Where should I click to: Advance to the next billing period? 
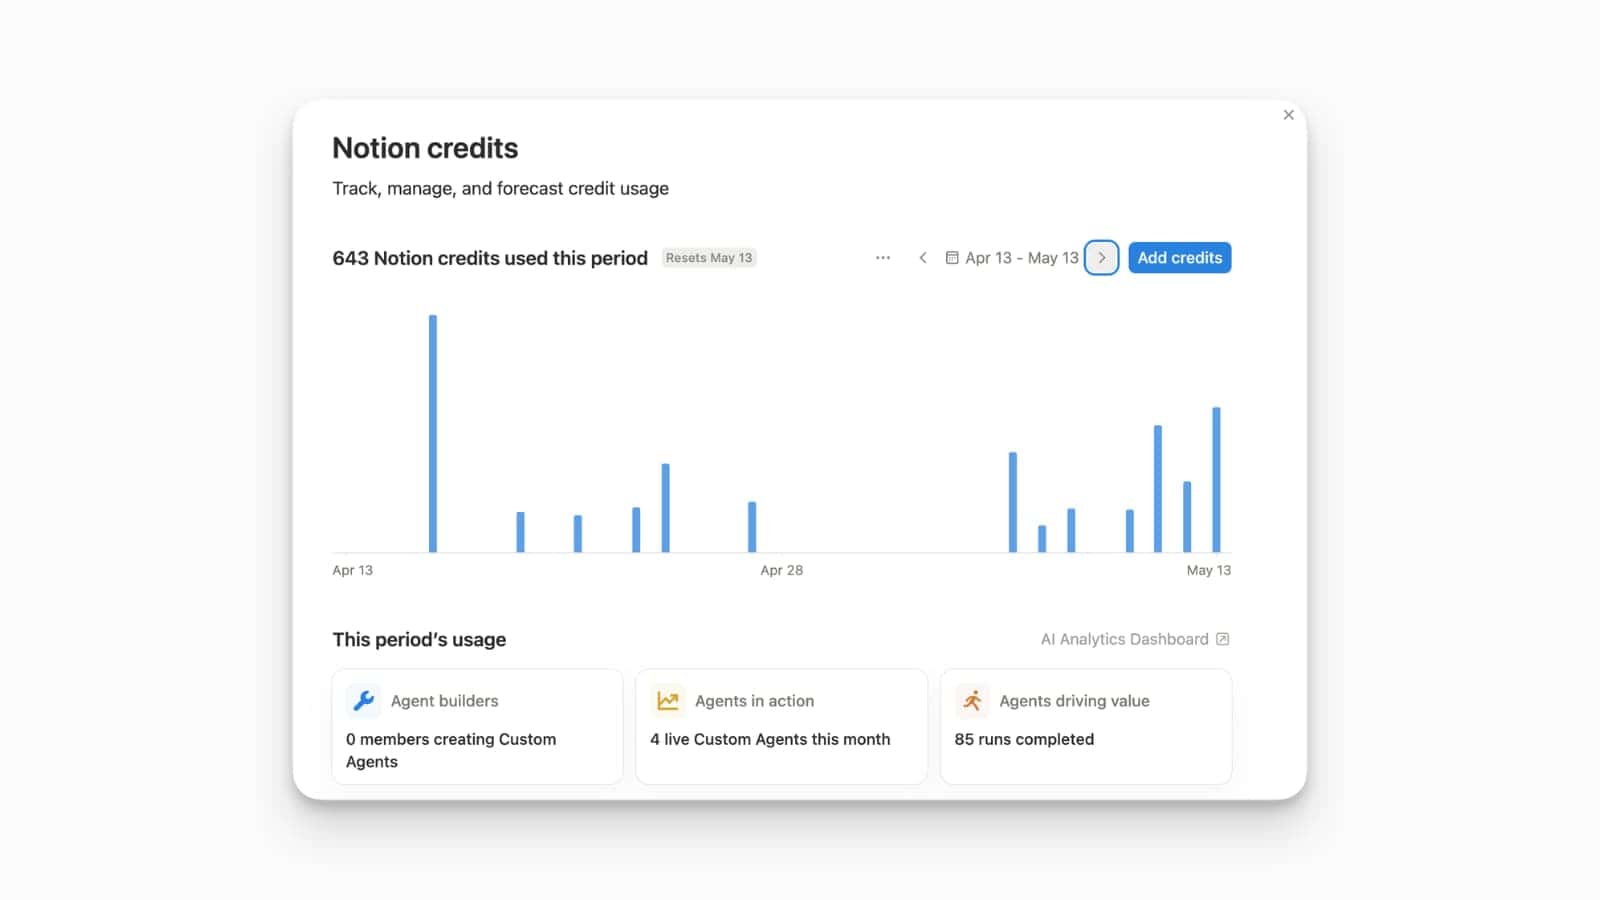click(x=1101, y=258)
